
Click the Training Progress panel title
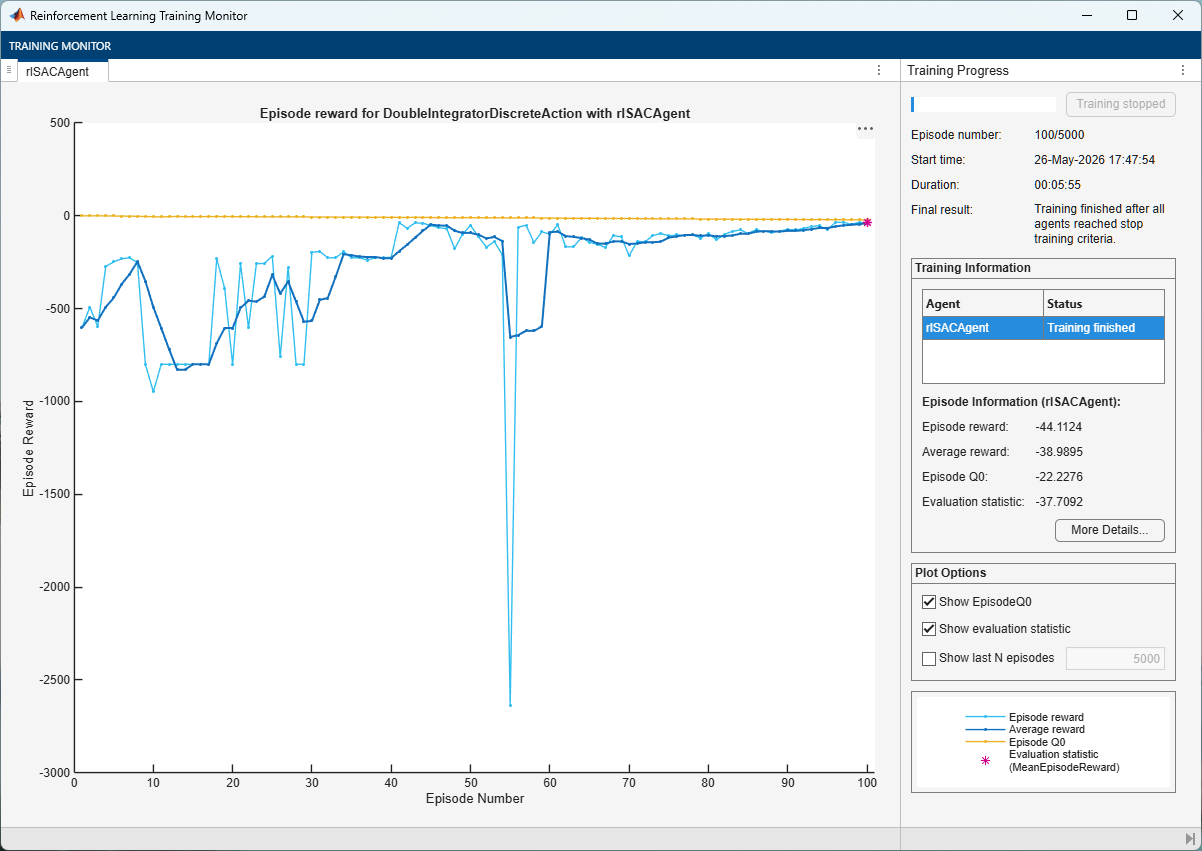tap(958, 71)
